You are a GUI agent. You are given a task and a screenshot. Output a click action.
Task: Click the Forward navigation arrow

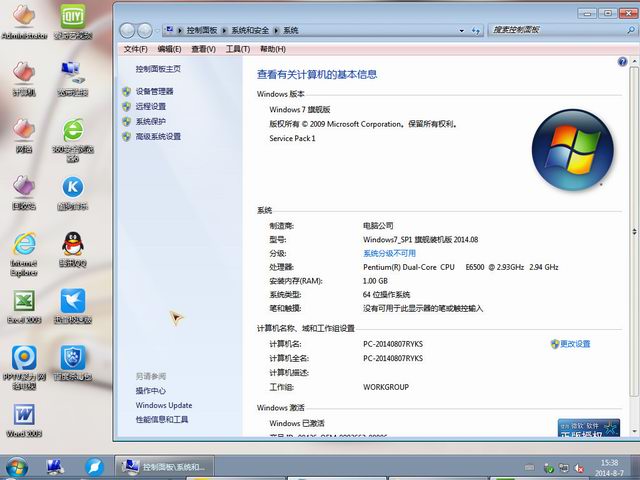point(144,30)
